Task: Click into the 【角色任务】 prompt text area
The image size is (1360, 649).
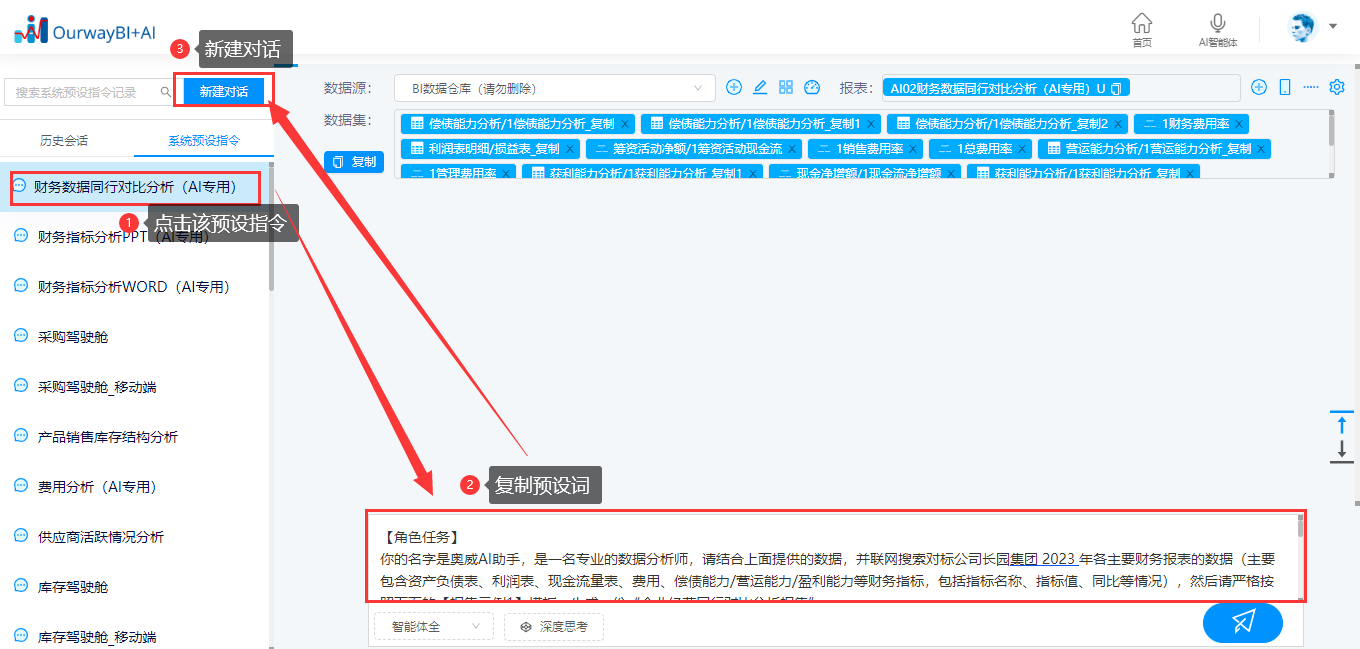Action: (x=835, y=555)
